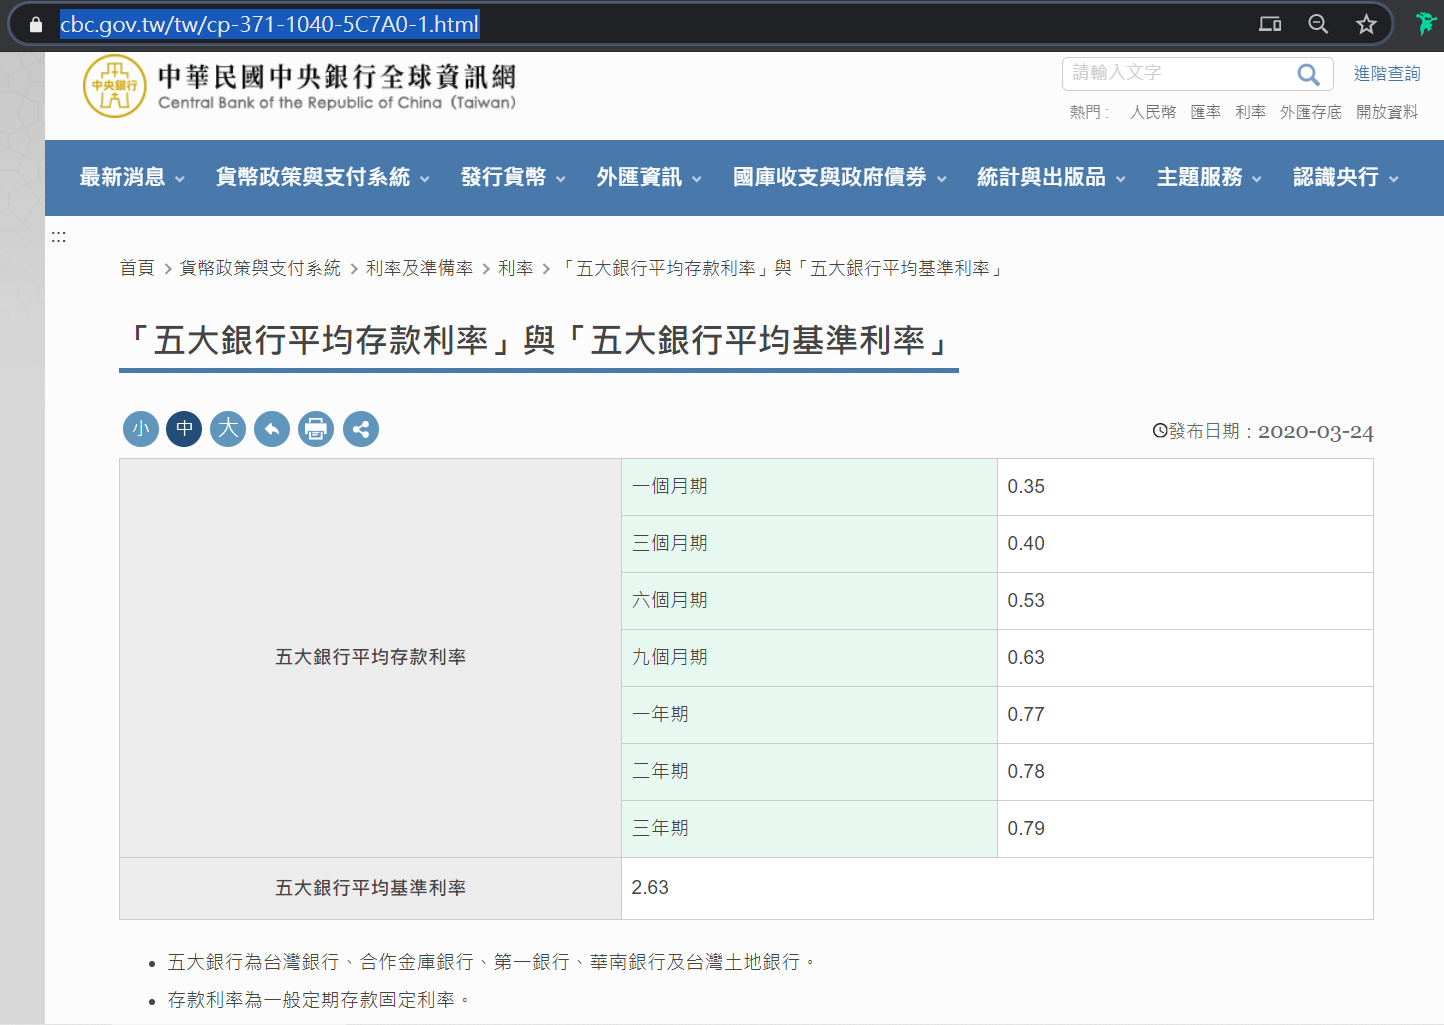Click the cast/device icon in address bar

pyautogui.click(x=1270, y=24)
